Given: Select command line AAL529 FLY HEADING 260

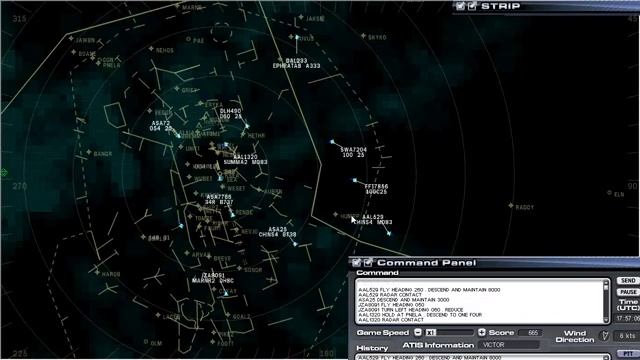Looking at the screenshot, I should pyautogui.click(x=429, y=290).
